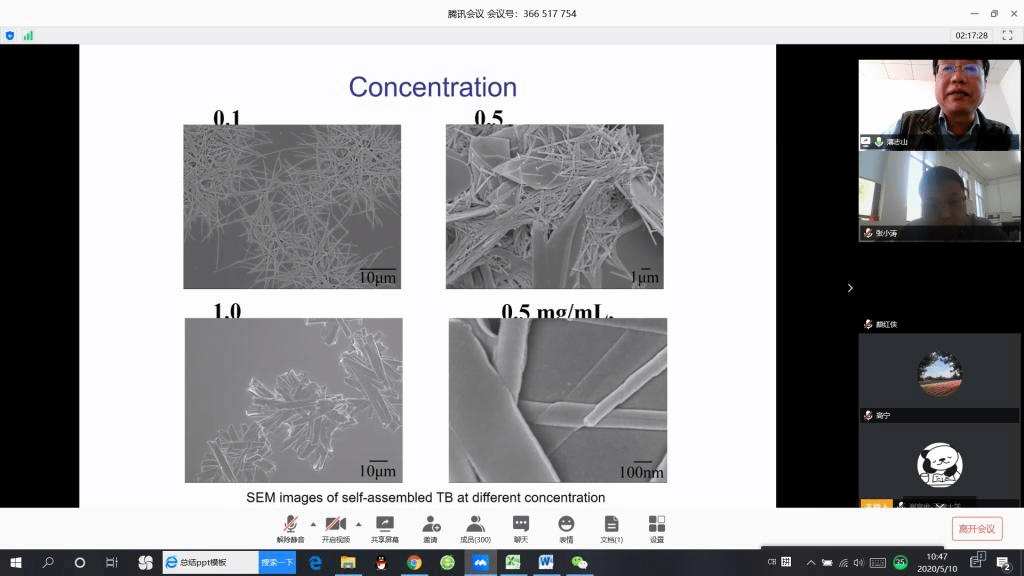The image size is (1024, 576).
Task: Collapse the participant video sidebar arrow
Action: pos(850,288)
